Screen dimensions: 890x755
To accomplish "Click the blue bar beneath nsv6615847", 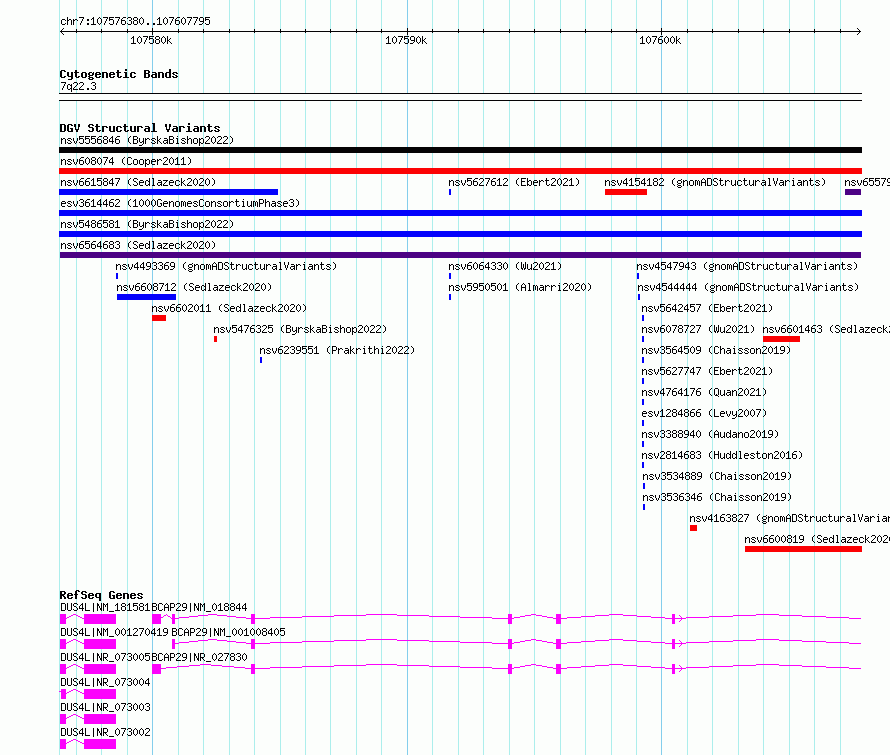I will click(169, 192).
